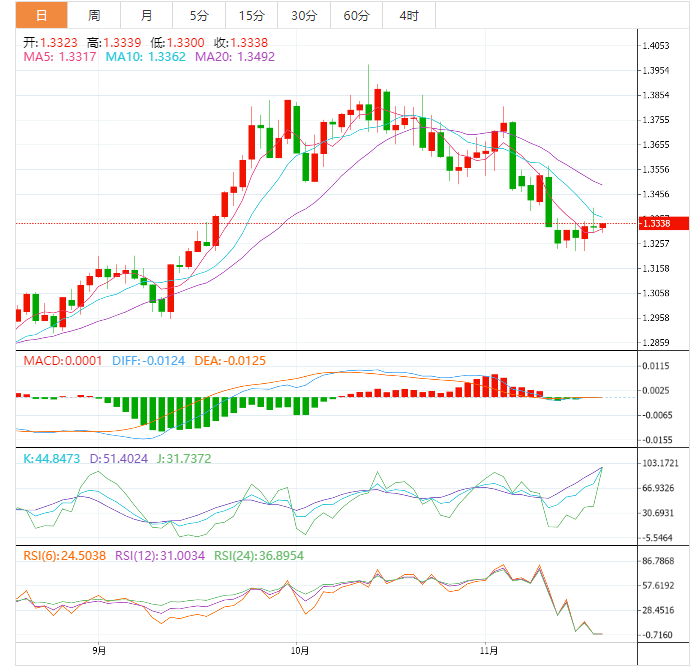Open the 30分 interval tab
The height and width of the screenshot is (671, 700).
tap(304, 15)
